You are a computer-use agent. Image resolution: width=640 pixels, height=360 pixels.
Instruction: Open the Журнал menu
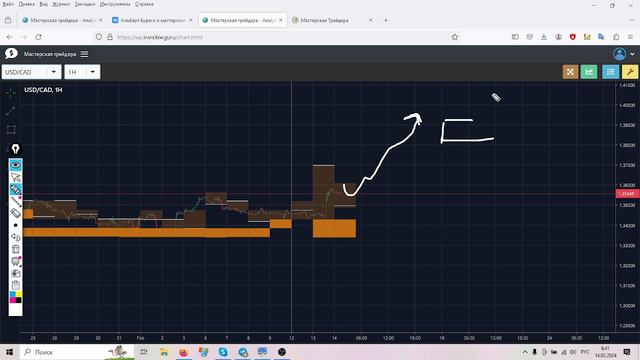(61, 4)
